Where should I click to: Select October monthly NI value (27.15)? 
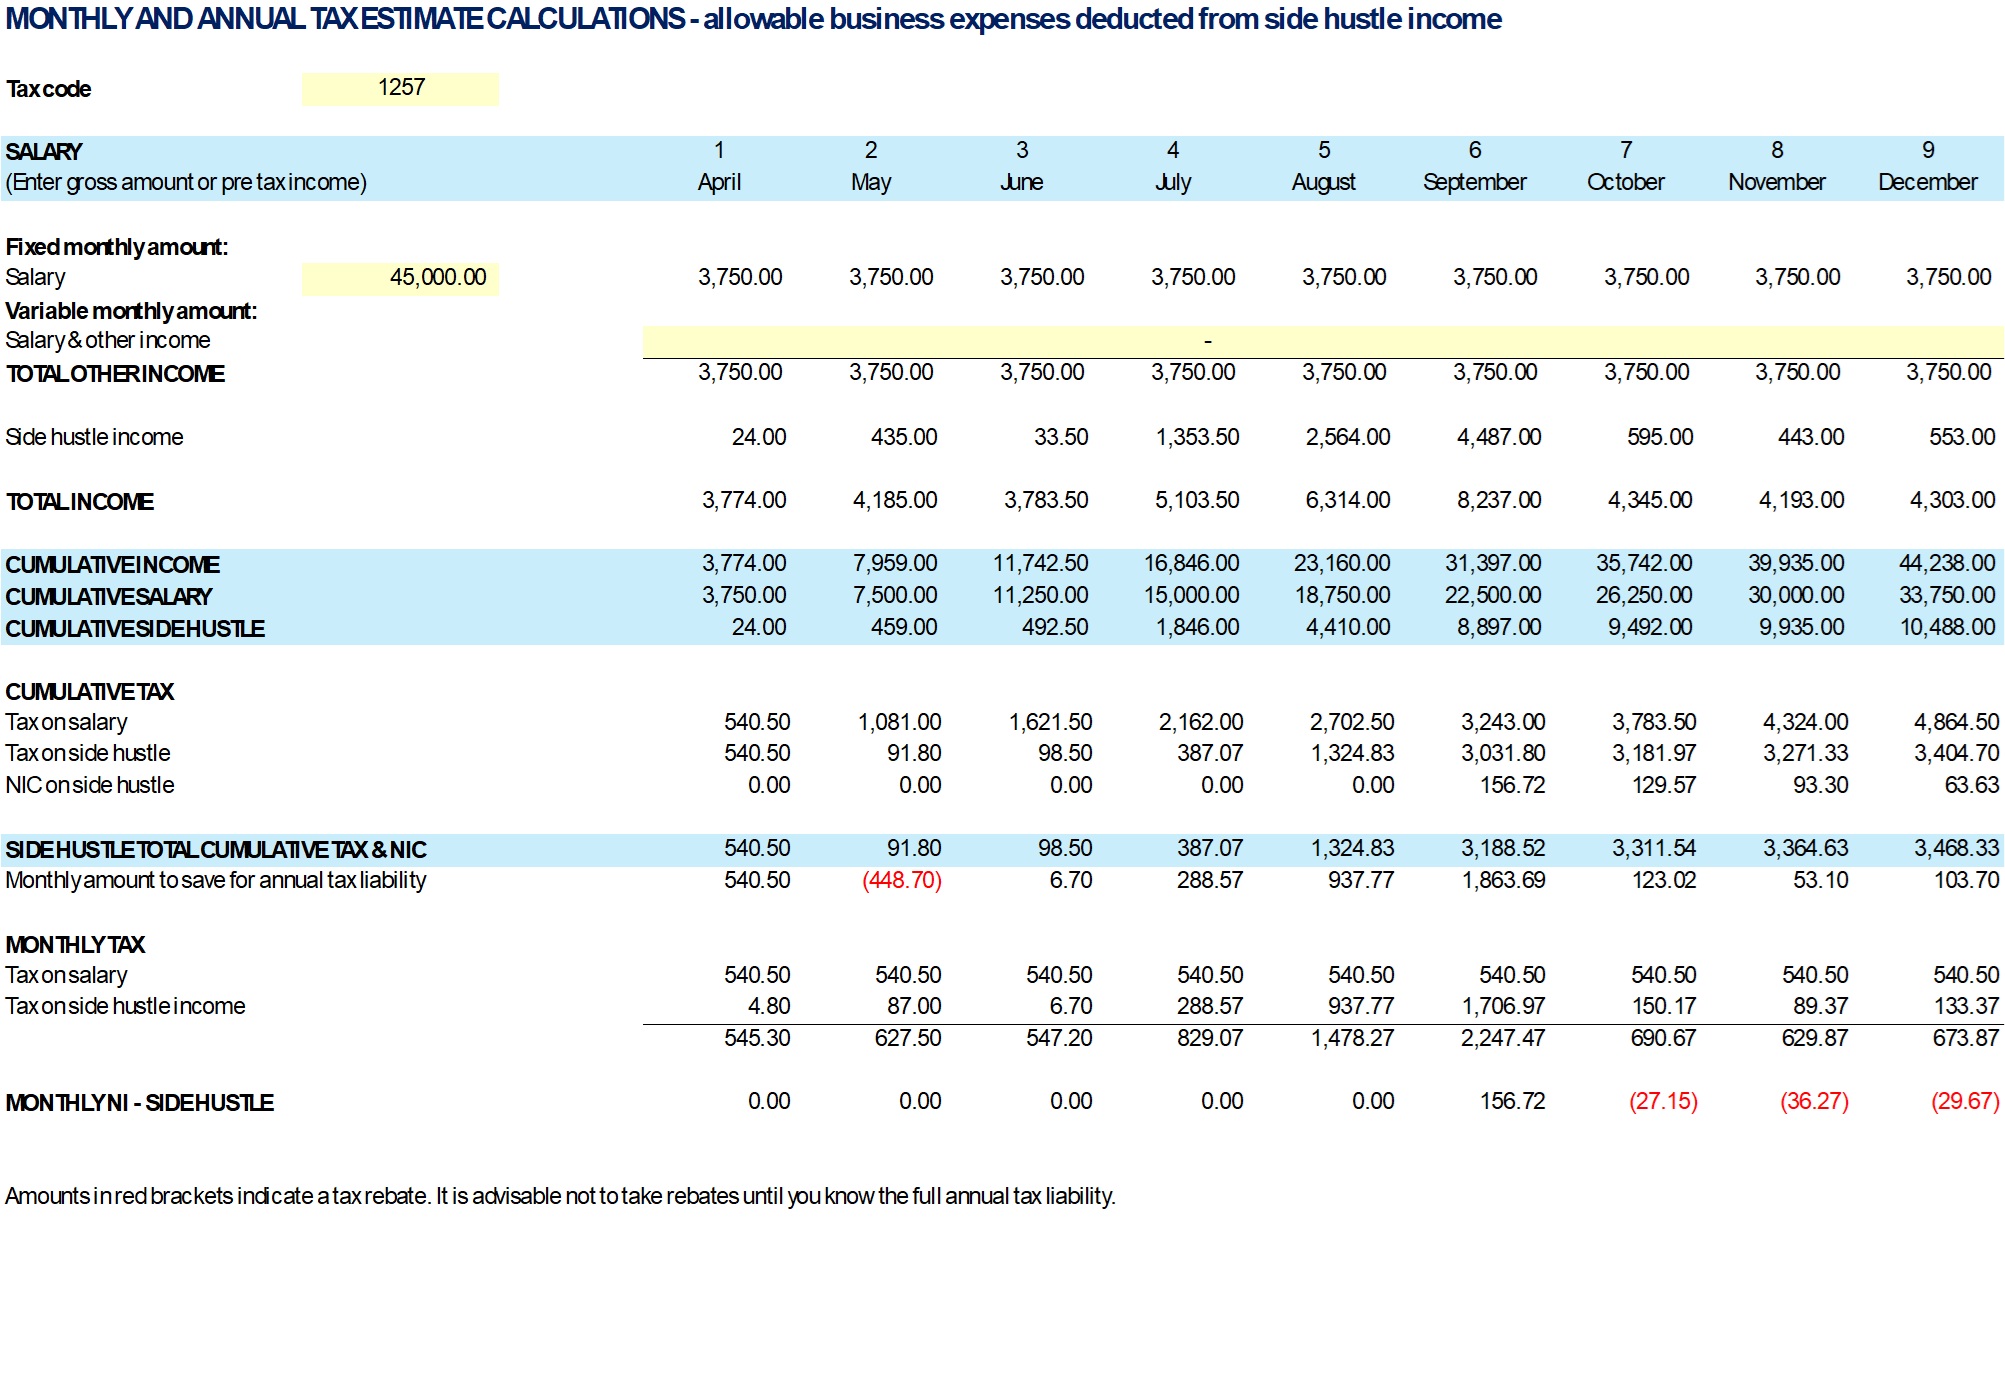[x=1662, y=1101]
